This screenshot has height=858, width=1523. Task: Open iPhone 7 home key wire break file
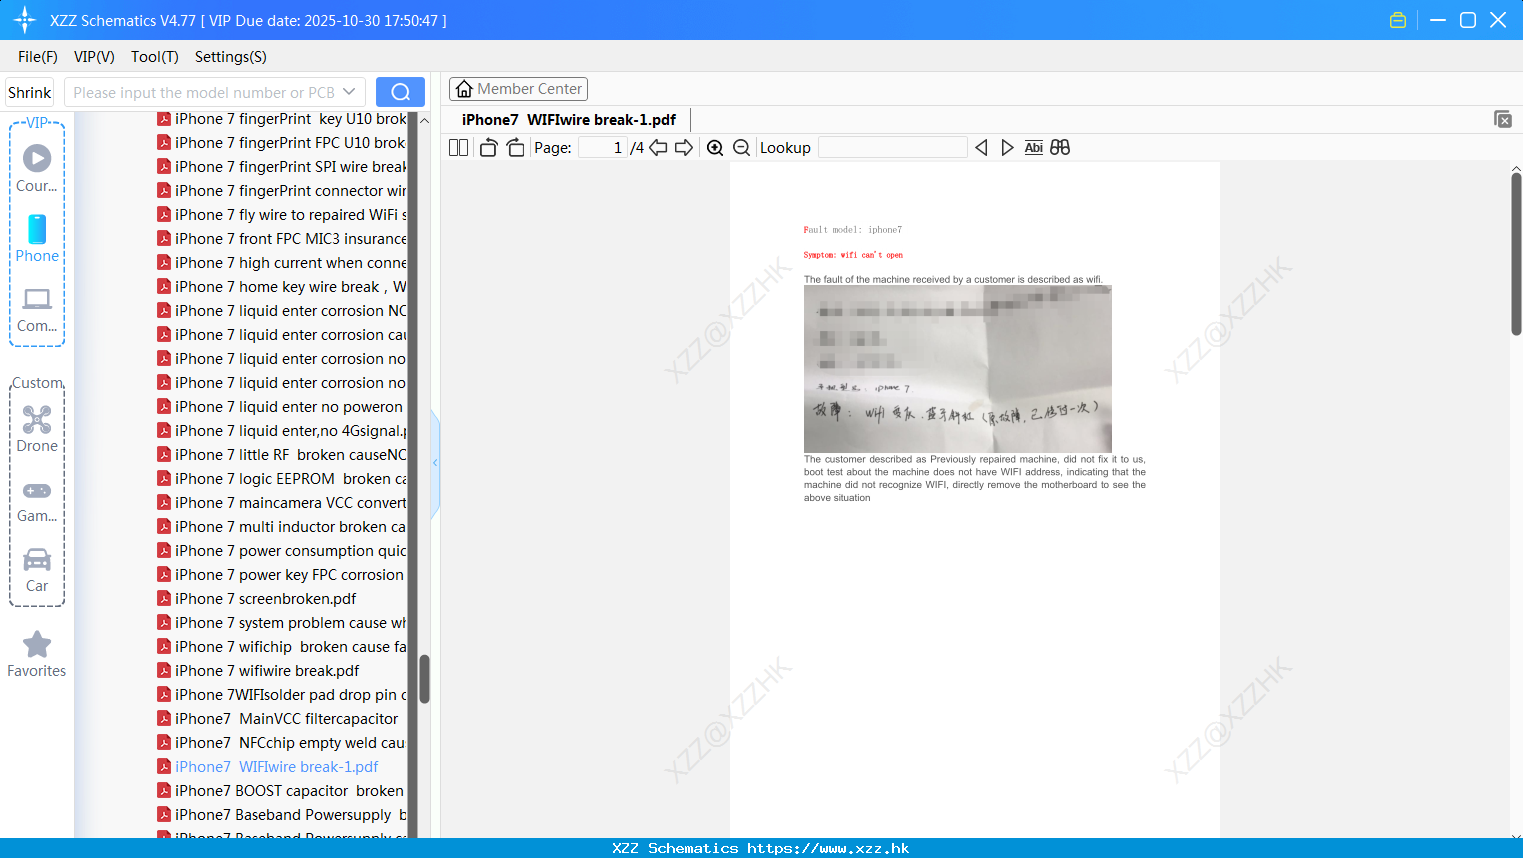point(282,287)
